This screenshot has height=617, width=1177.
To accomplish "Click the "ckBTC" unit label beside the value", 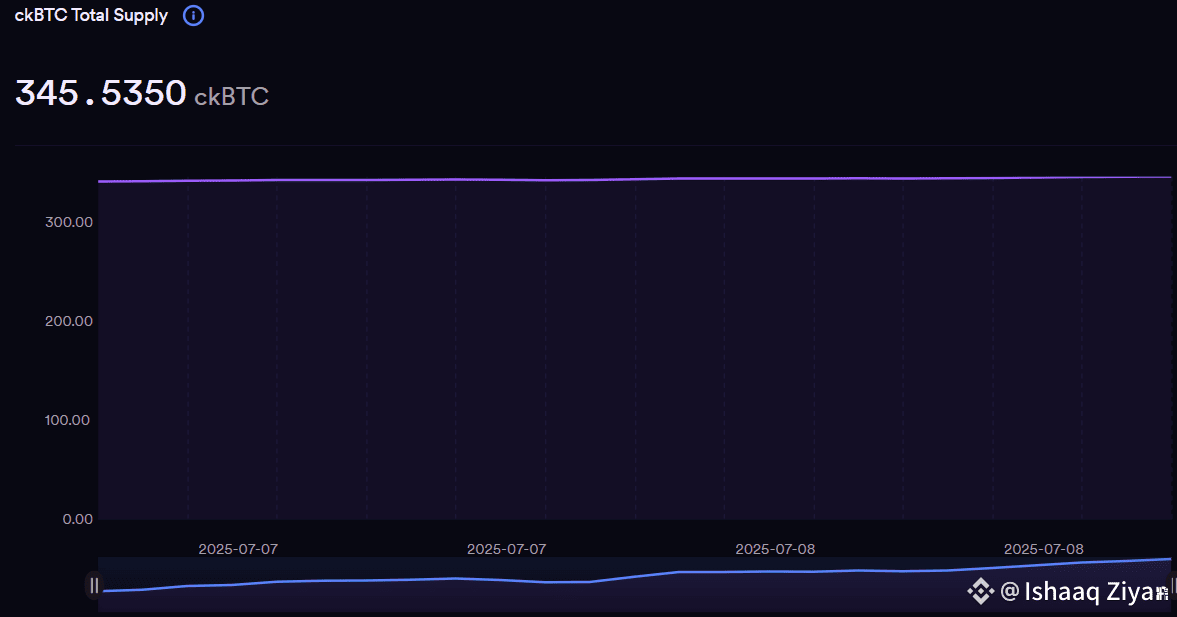I will tap(231, 96).
